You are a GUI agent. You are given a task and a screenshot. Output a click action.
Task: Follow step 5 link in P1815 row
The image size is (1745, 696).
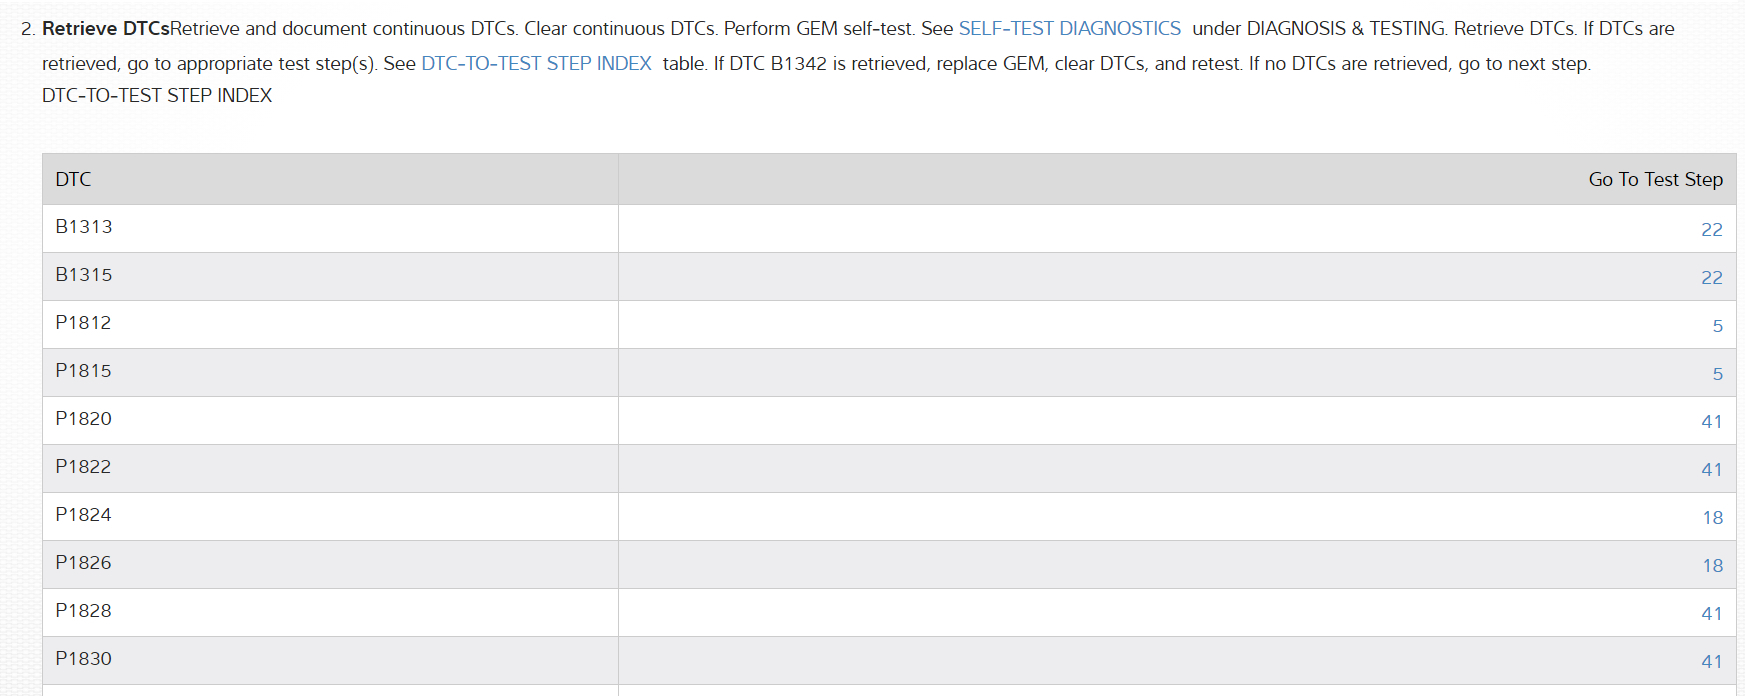pos(1717,374)
